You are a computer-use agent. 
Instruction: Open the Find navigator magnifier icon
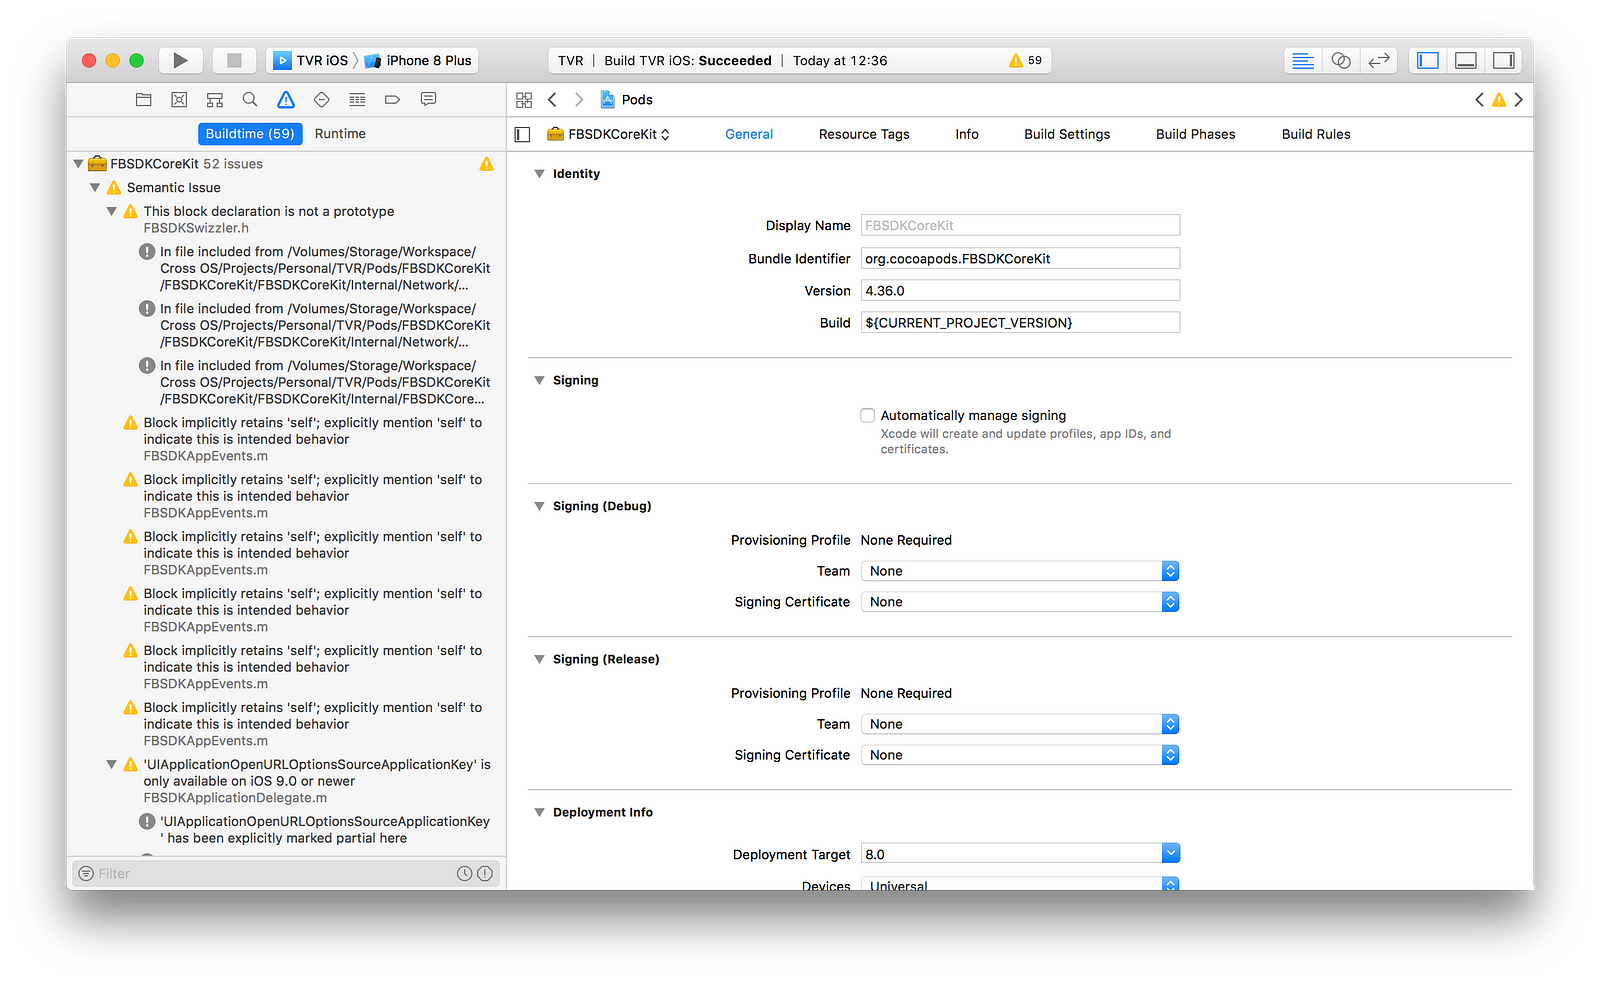pyautogui.click(x=250, y=99)
